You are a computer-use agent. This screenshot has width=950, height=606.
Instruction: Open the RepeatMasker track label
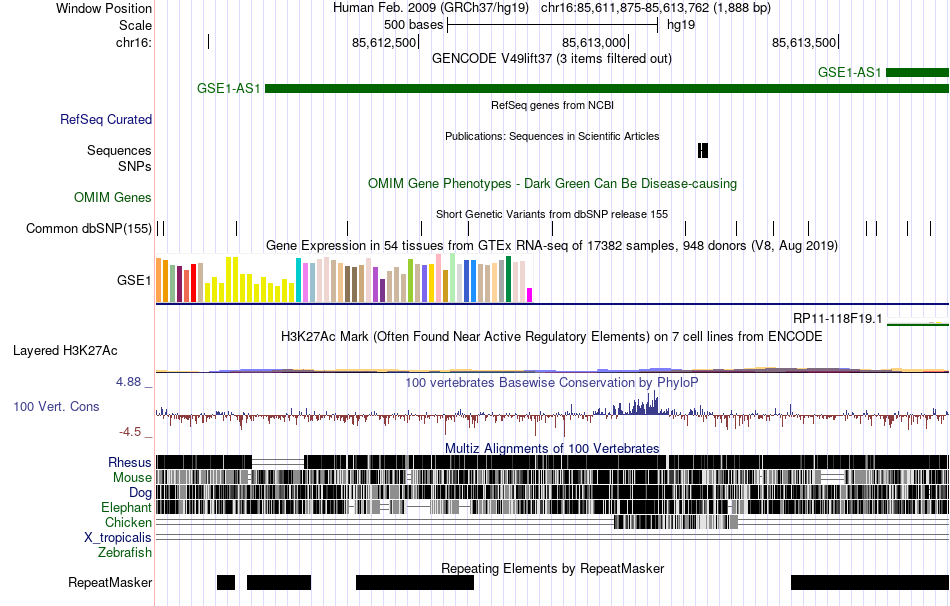pyautogui.click(x=110, y=582)
